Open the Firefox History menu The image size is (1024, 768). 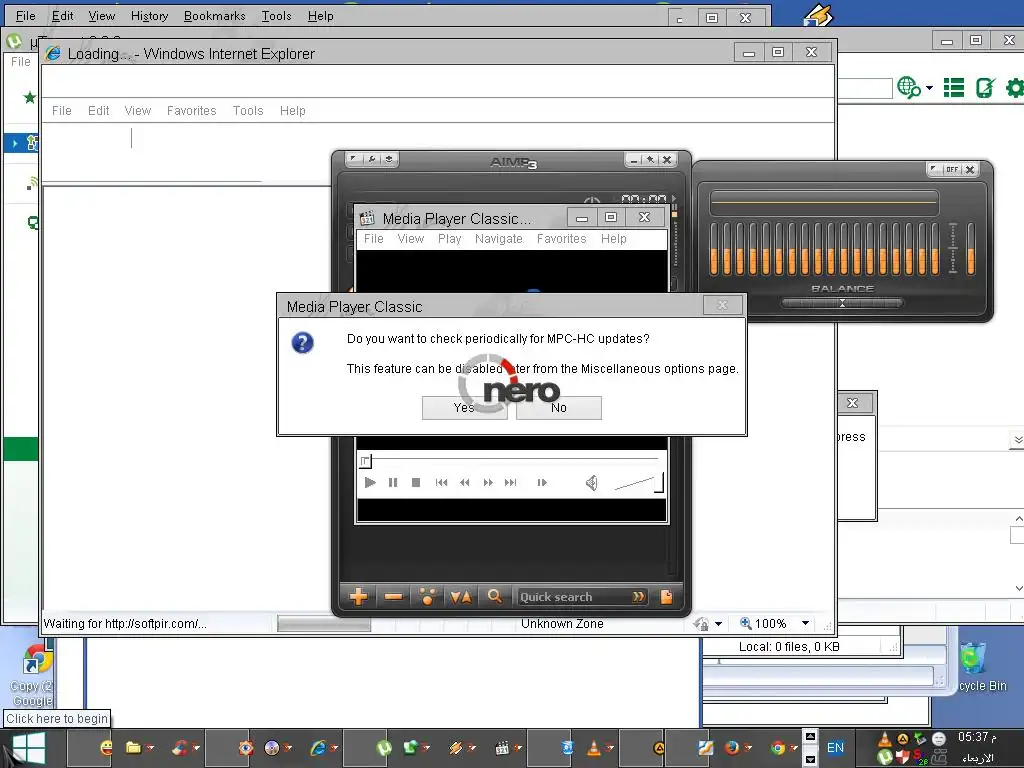tap(150, 16)
